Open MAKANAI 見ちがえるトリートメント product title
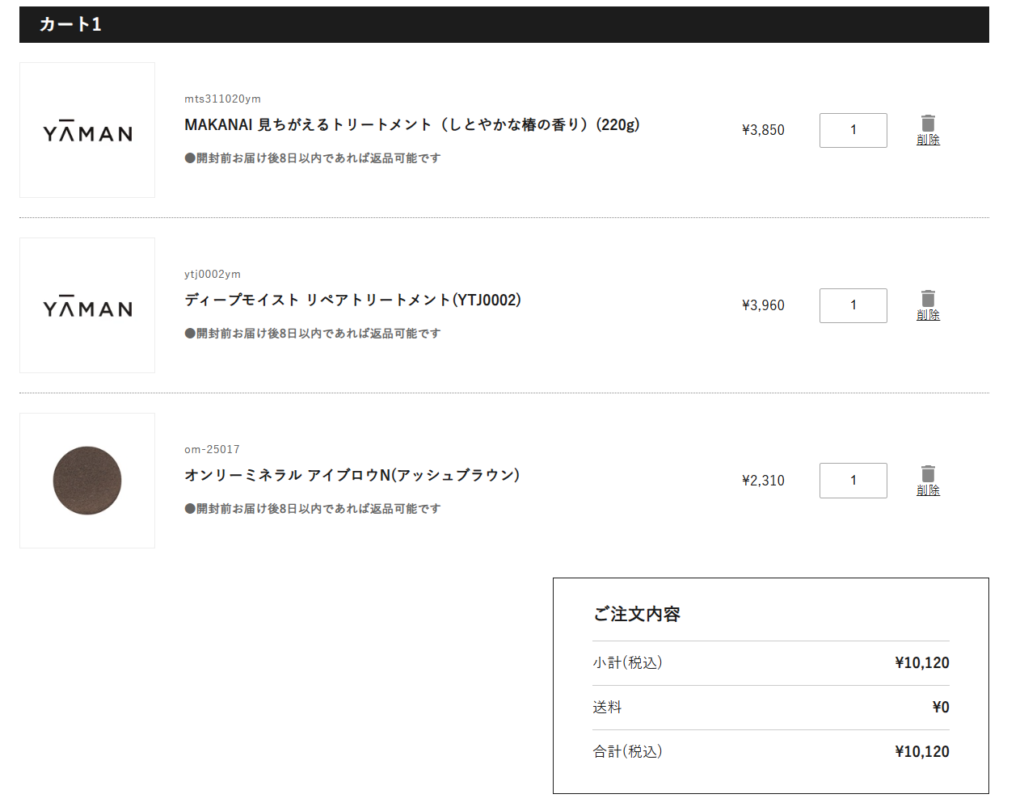This screenshot has width=1024, height=811. tap(412, 125)
